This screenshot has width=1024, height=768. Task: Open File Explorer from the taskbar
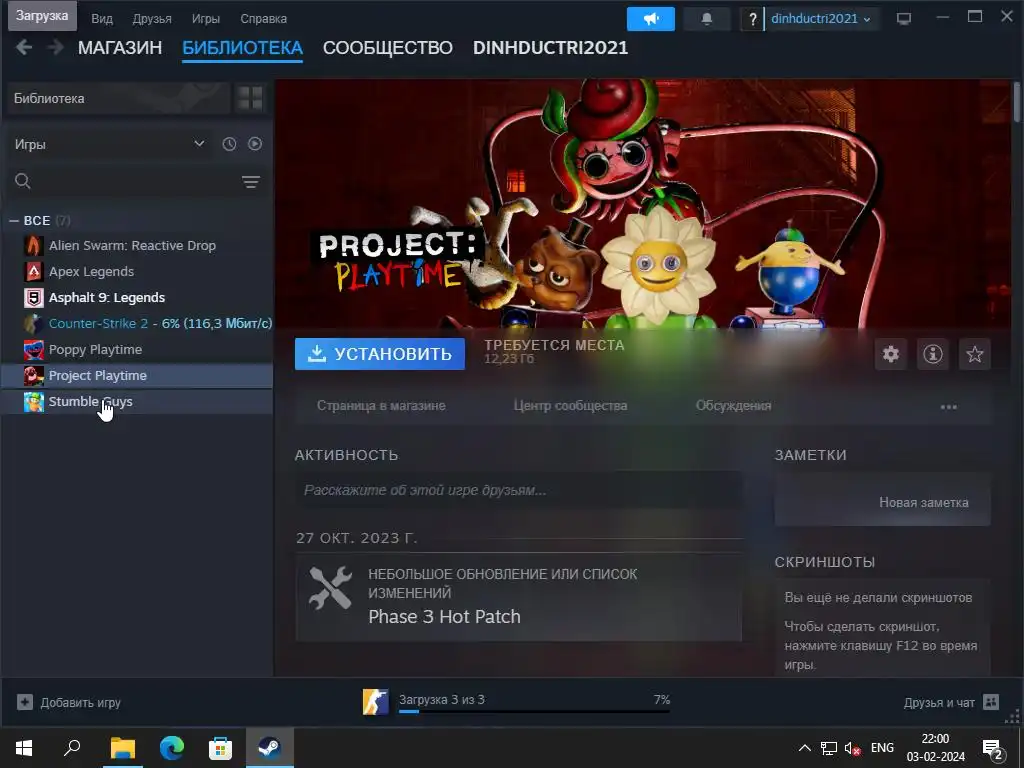(x=122, y=747)
